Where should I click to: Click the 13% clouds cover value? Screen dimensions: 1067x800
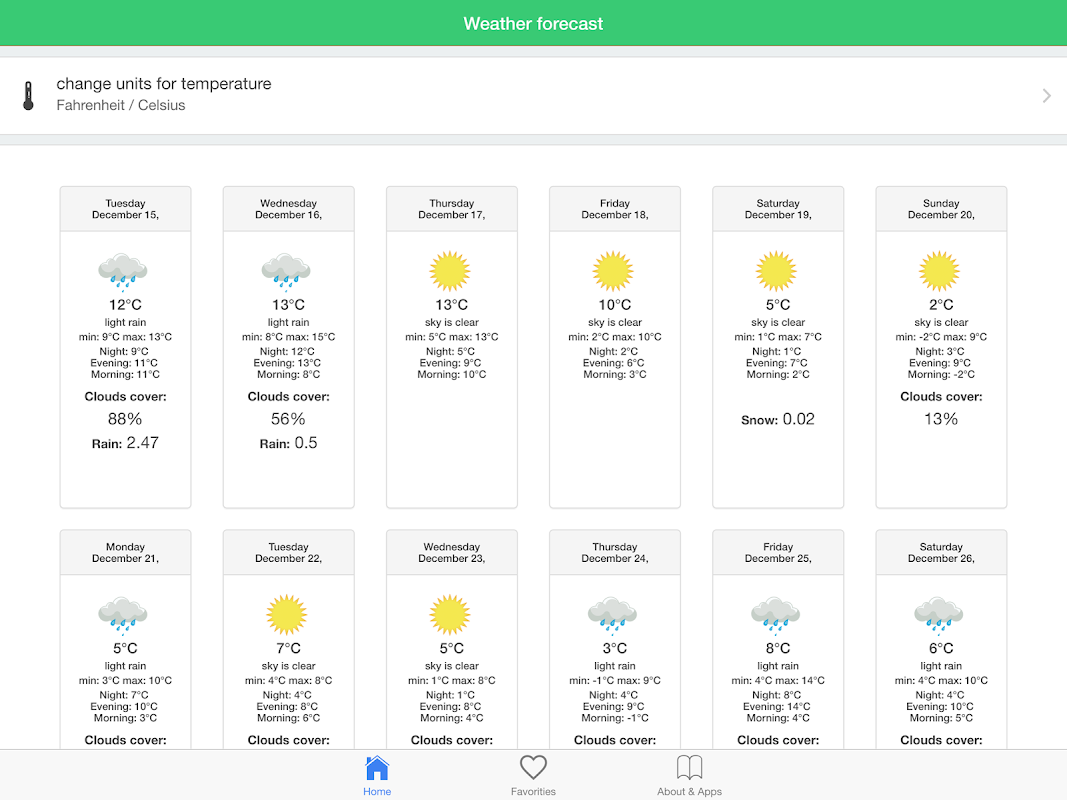(941, 419)
